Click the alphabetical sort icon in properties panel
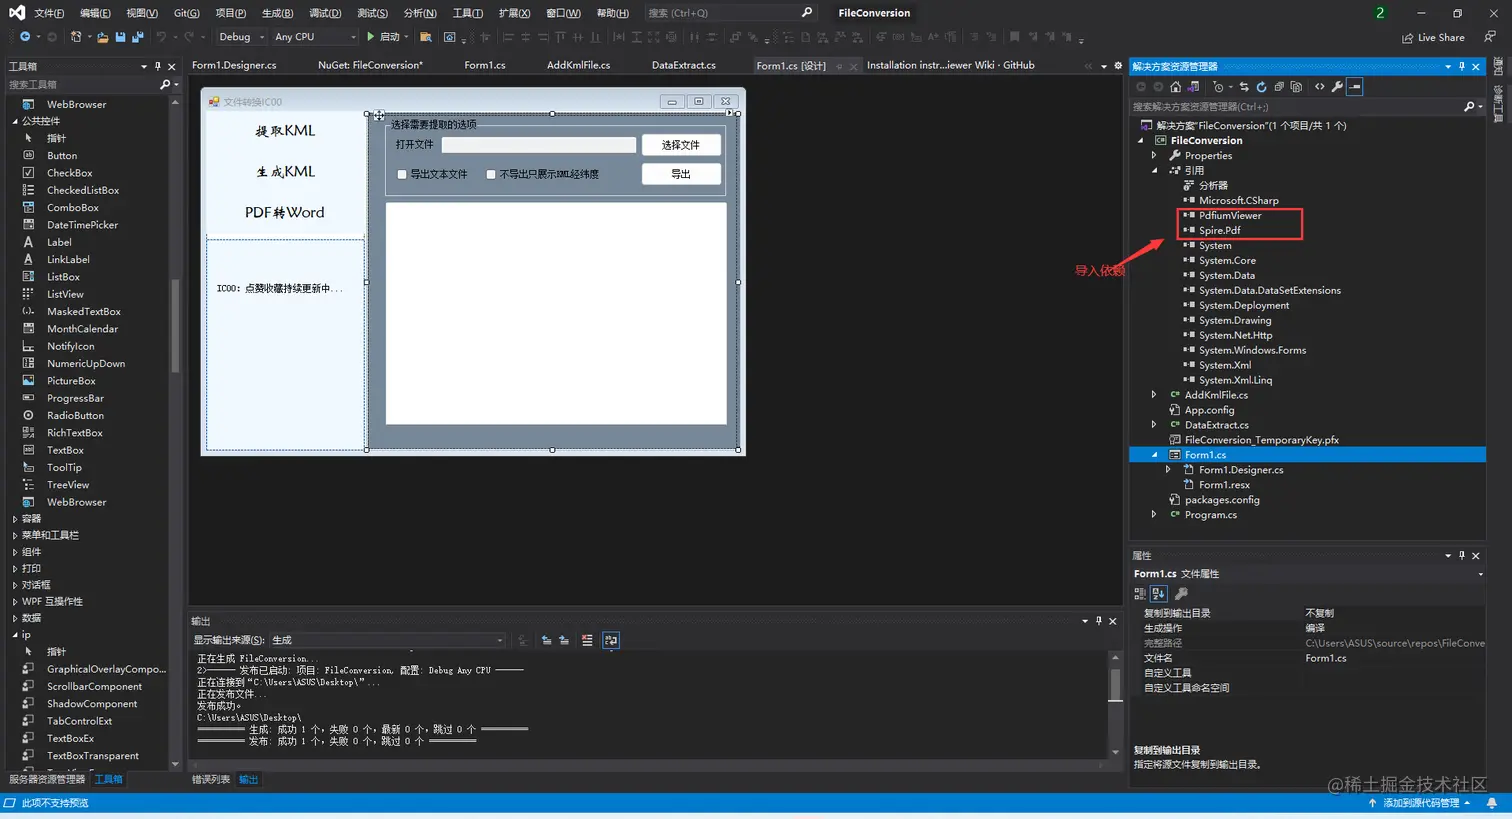 click(1158, 593)
